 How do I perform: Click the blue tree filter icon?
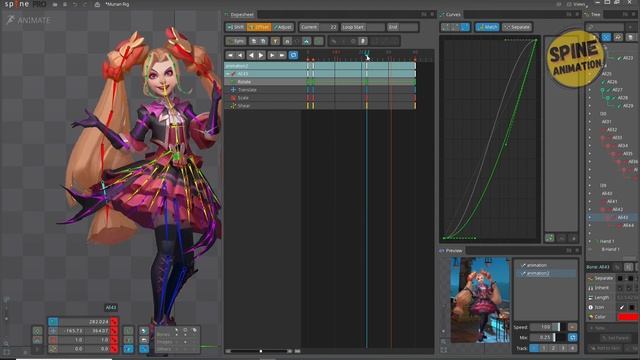click(607, 37)
